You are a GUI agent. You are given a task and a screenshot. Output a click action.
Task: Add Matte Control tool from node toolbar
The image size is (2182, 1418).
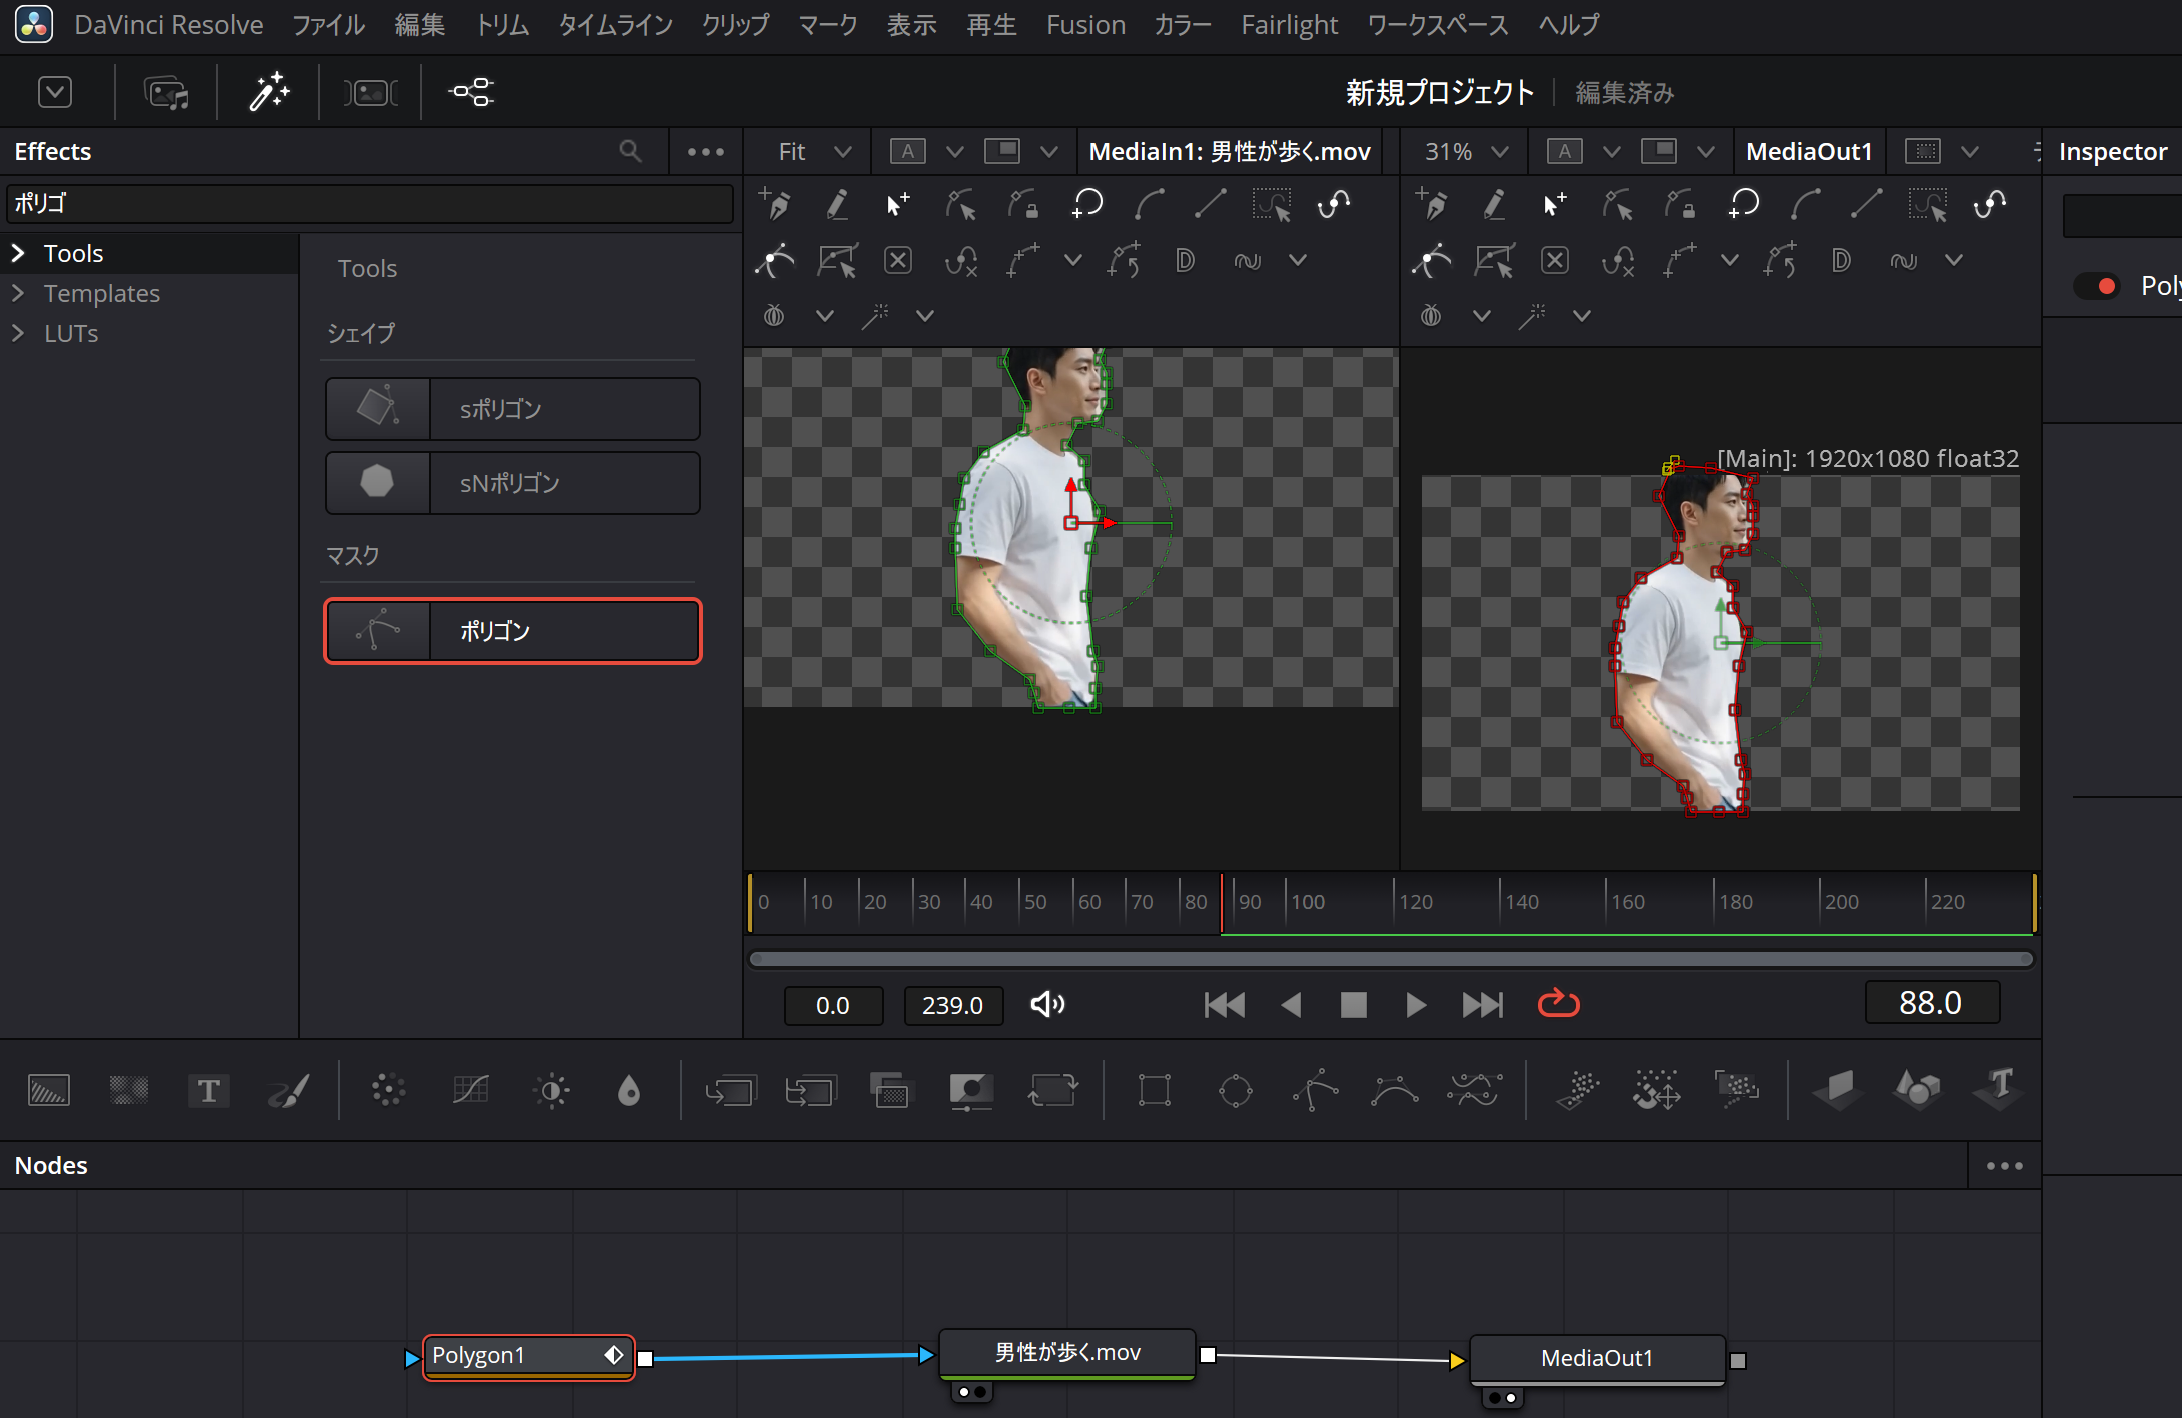pyautogui.click(x=970, y=1090)
